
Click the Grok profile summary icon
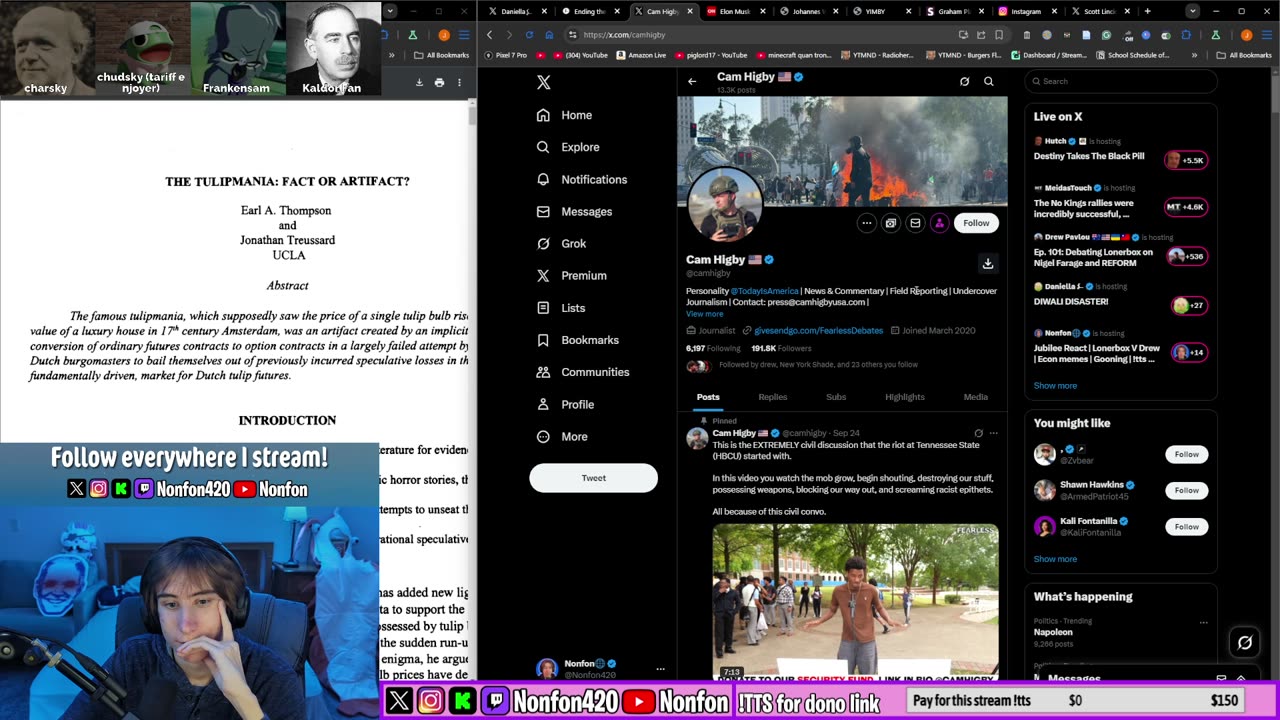click(x=964, y=81)
